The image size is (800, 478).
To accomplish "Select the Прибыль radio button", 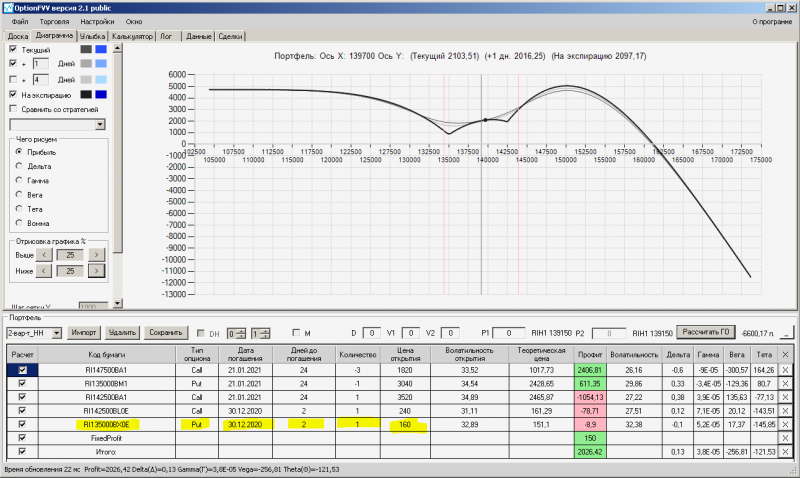I will [x=19, y=152].
